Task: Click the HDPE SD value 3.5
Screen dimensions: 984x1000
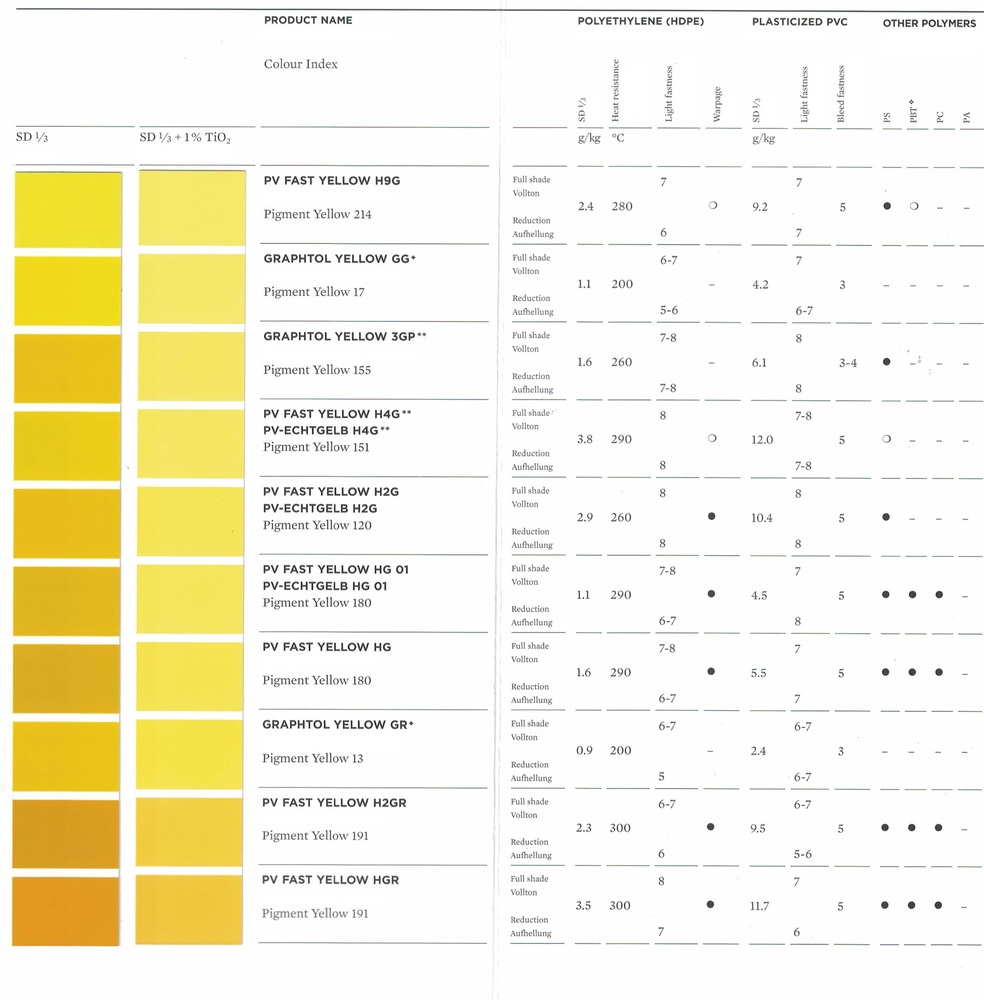Action: click(583, 906)
